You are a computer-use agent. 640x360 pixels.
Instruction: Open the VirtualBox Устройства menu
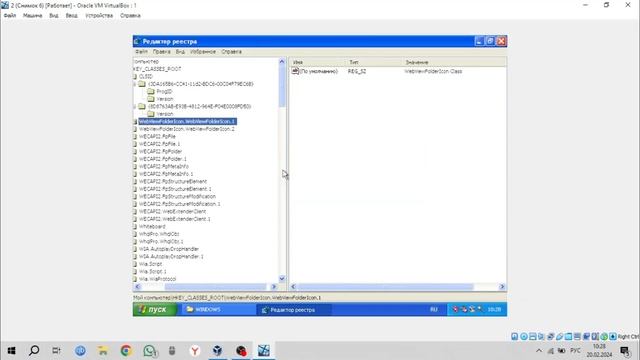99,16
